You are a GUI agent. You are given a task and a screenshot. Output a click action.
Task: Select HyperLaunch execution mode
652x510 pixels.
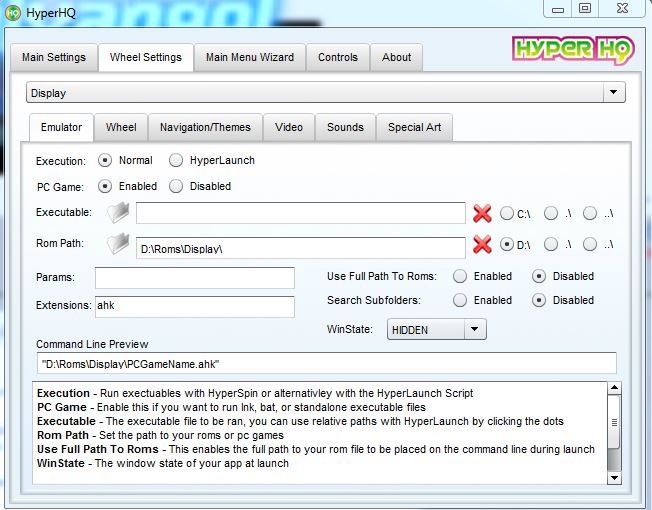176,160
